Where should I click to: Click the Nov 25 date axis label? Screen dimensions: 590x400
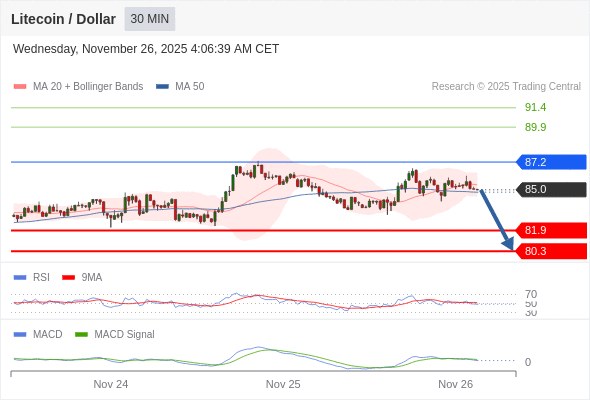tap(283, 384)
